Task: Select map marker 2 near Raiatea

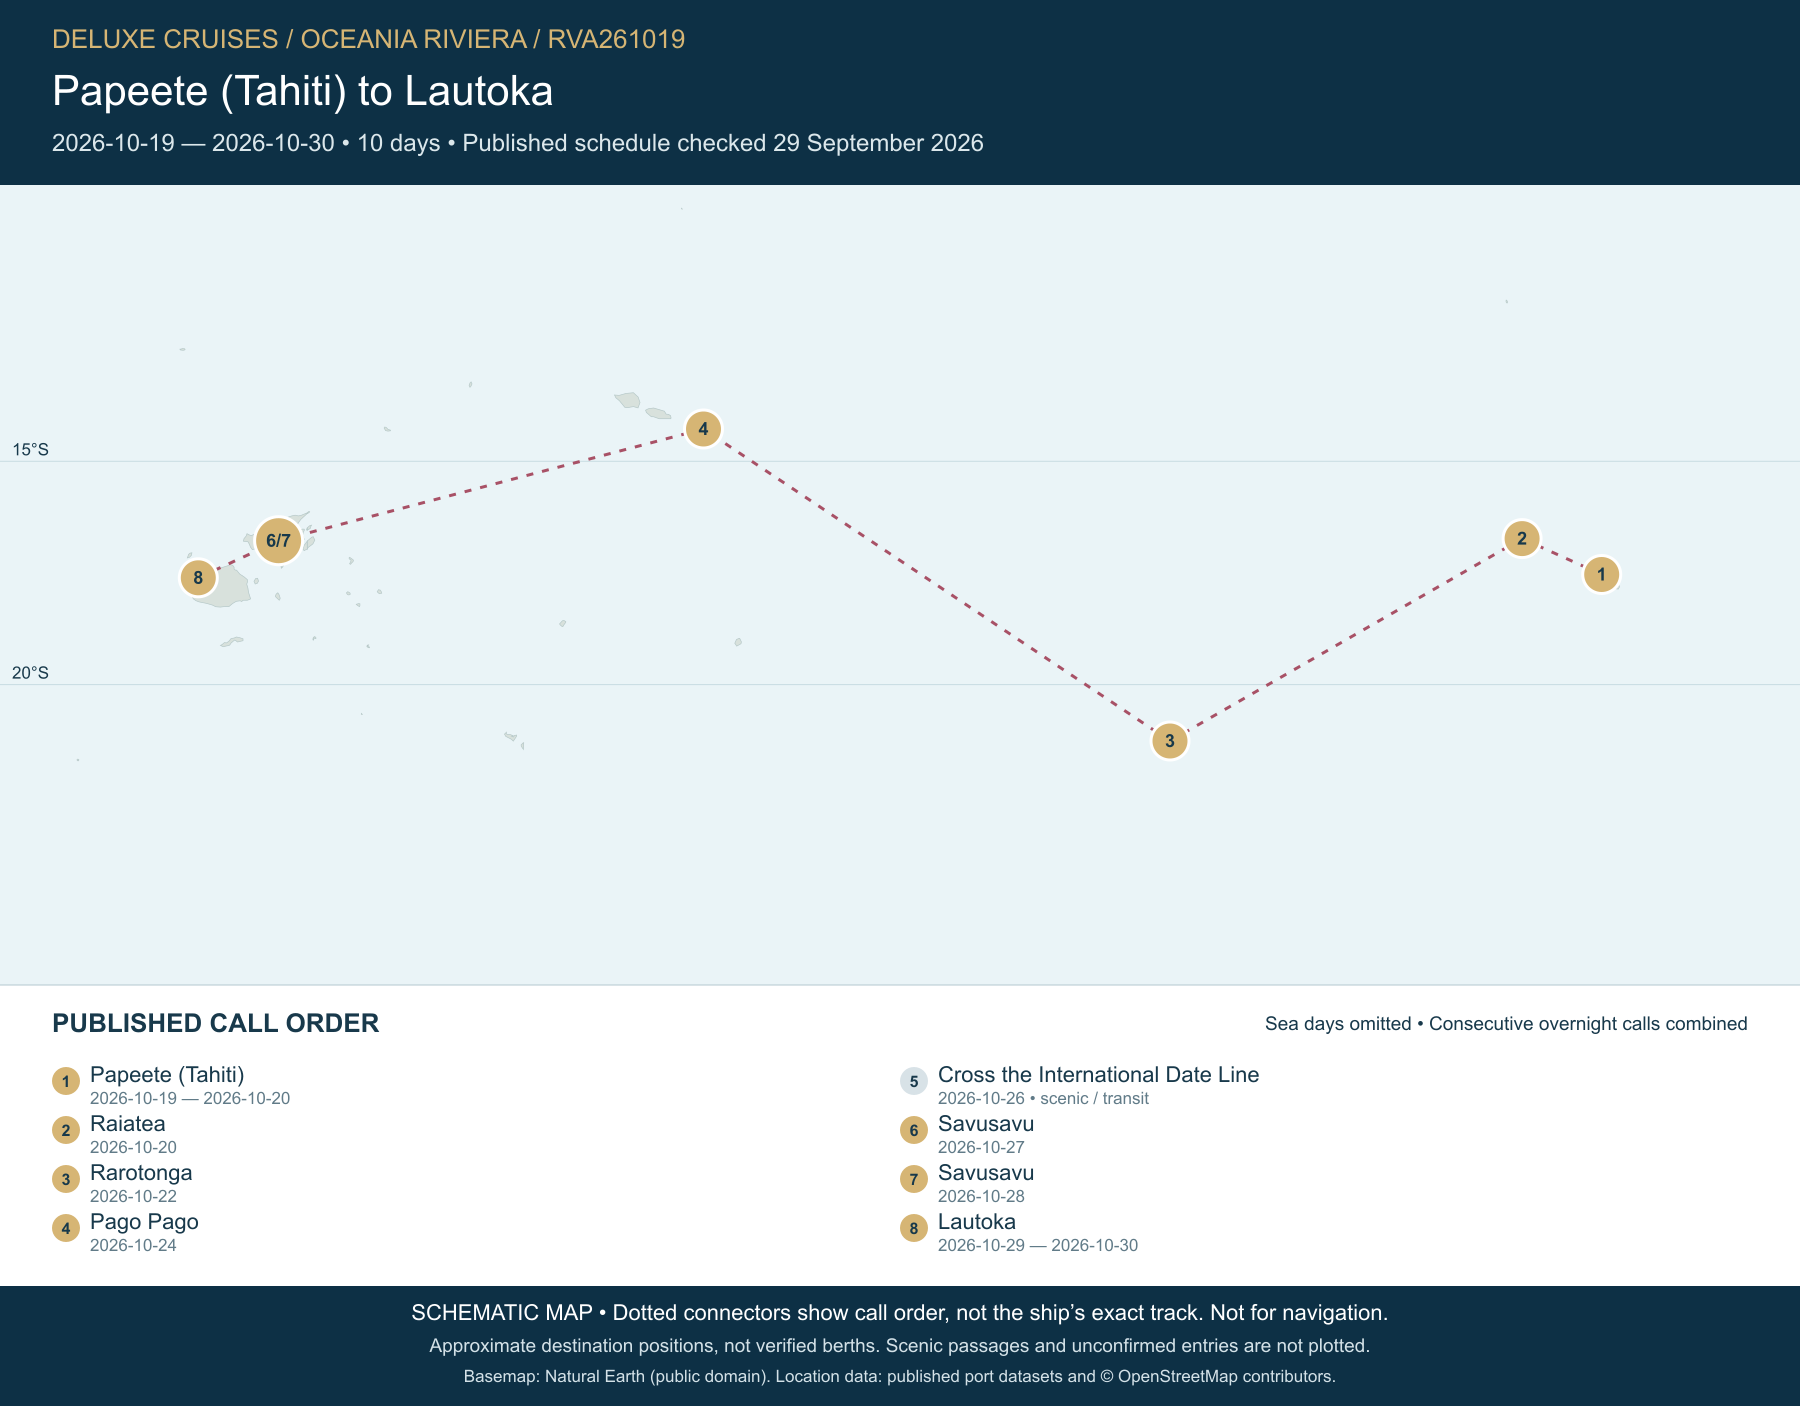Action: point(1521,539)
